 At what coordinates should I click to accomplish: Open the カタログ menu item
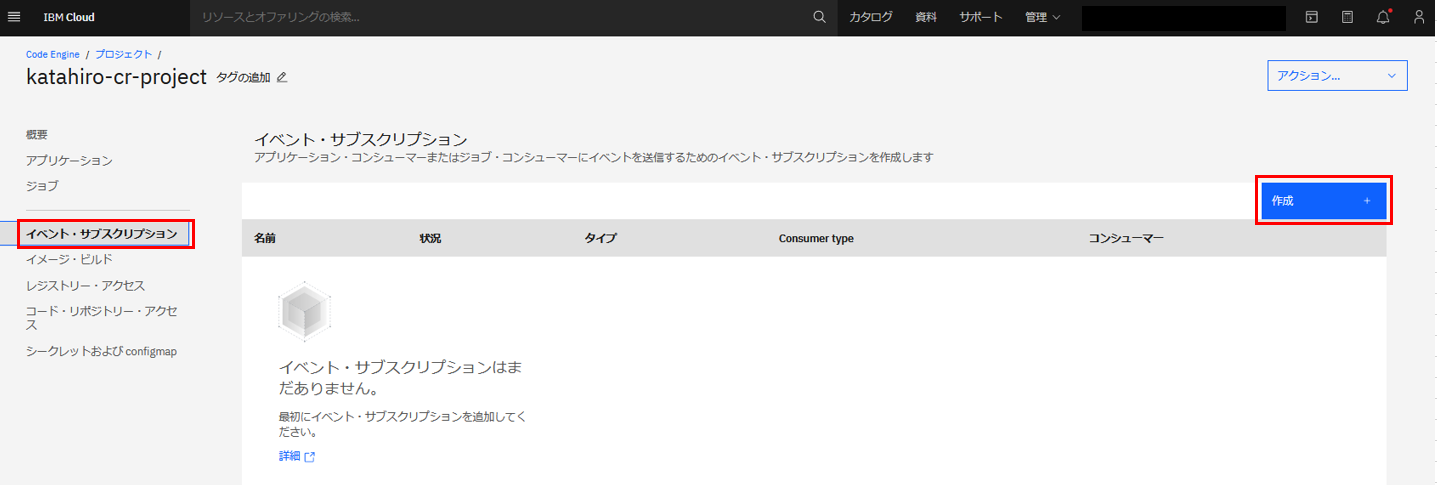coord(871,17)
